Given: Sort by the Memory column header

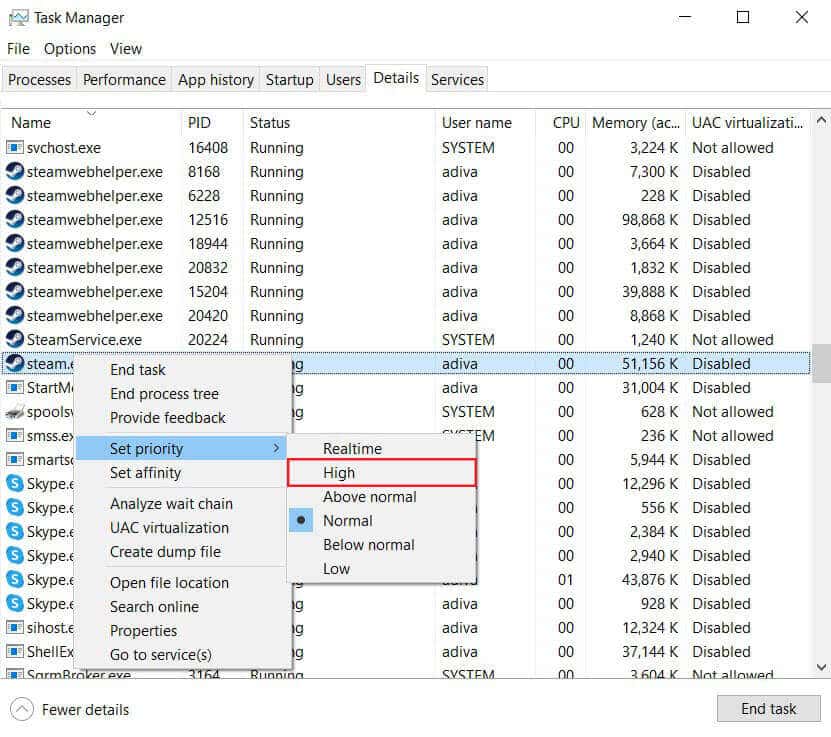Looking at the screenshot, I should (635, 122).
